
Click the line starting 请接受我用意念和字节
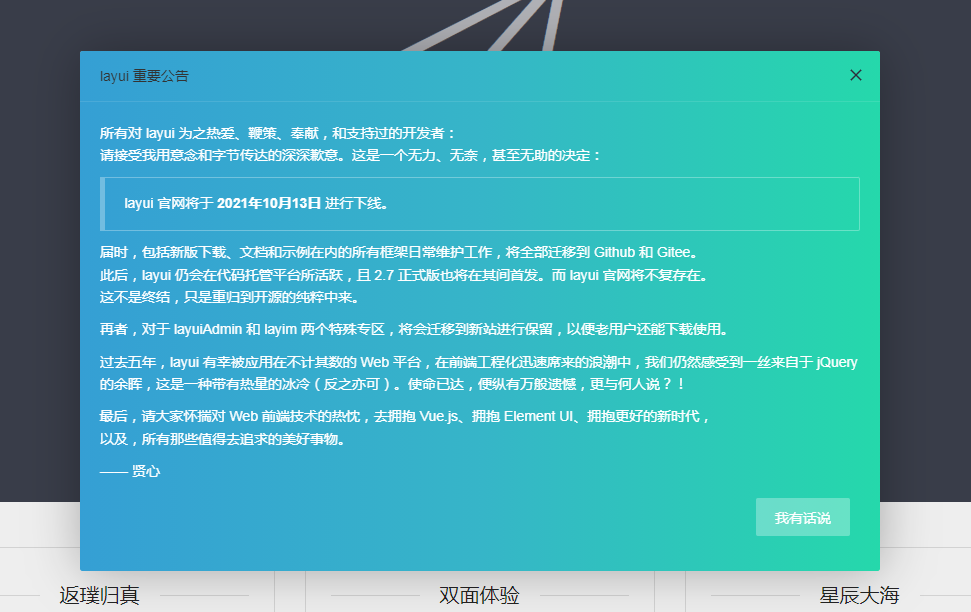(351, 155)
